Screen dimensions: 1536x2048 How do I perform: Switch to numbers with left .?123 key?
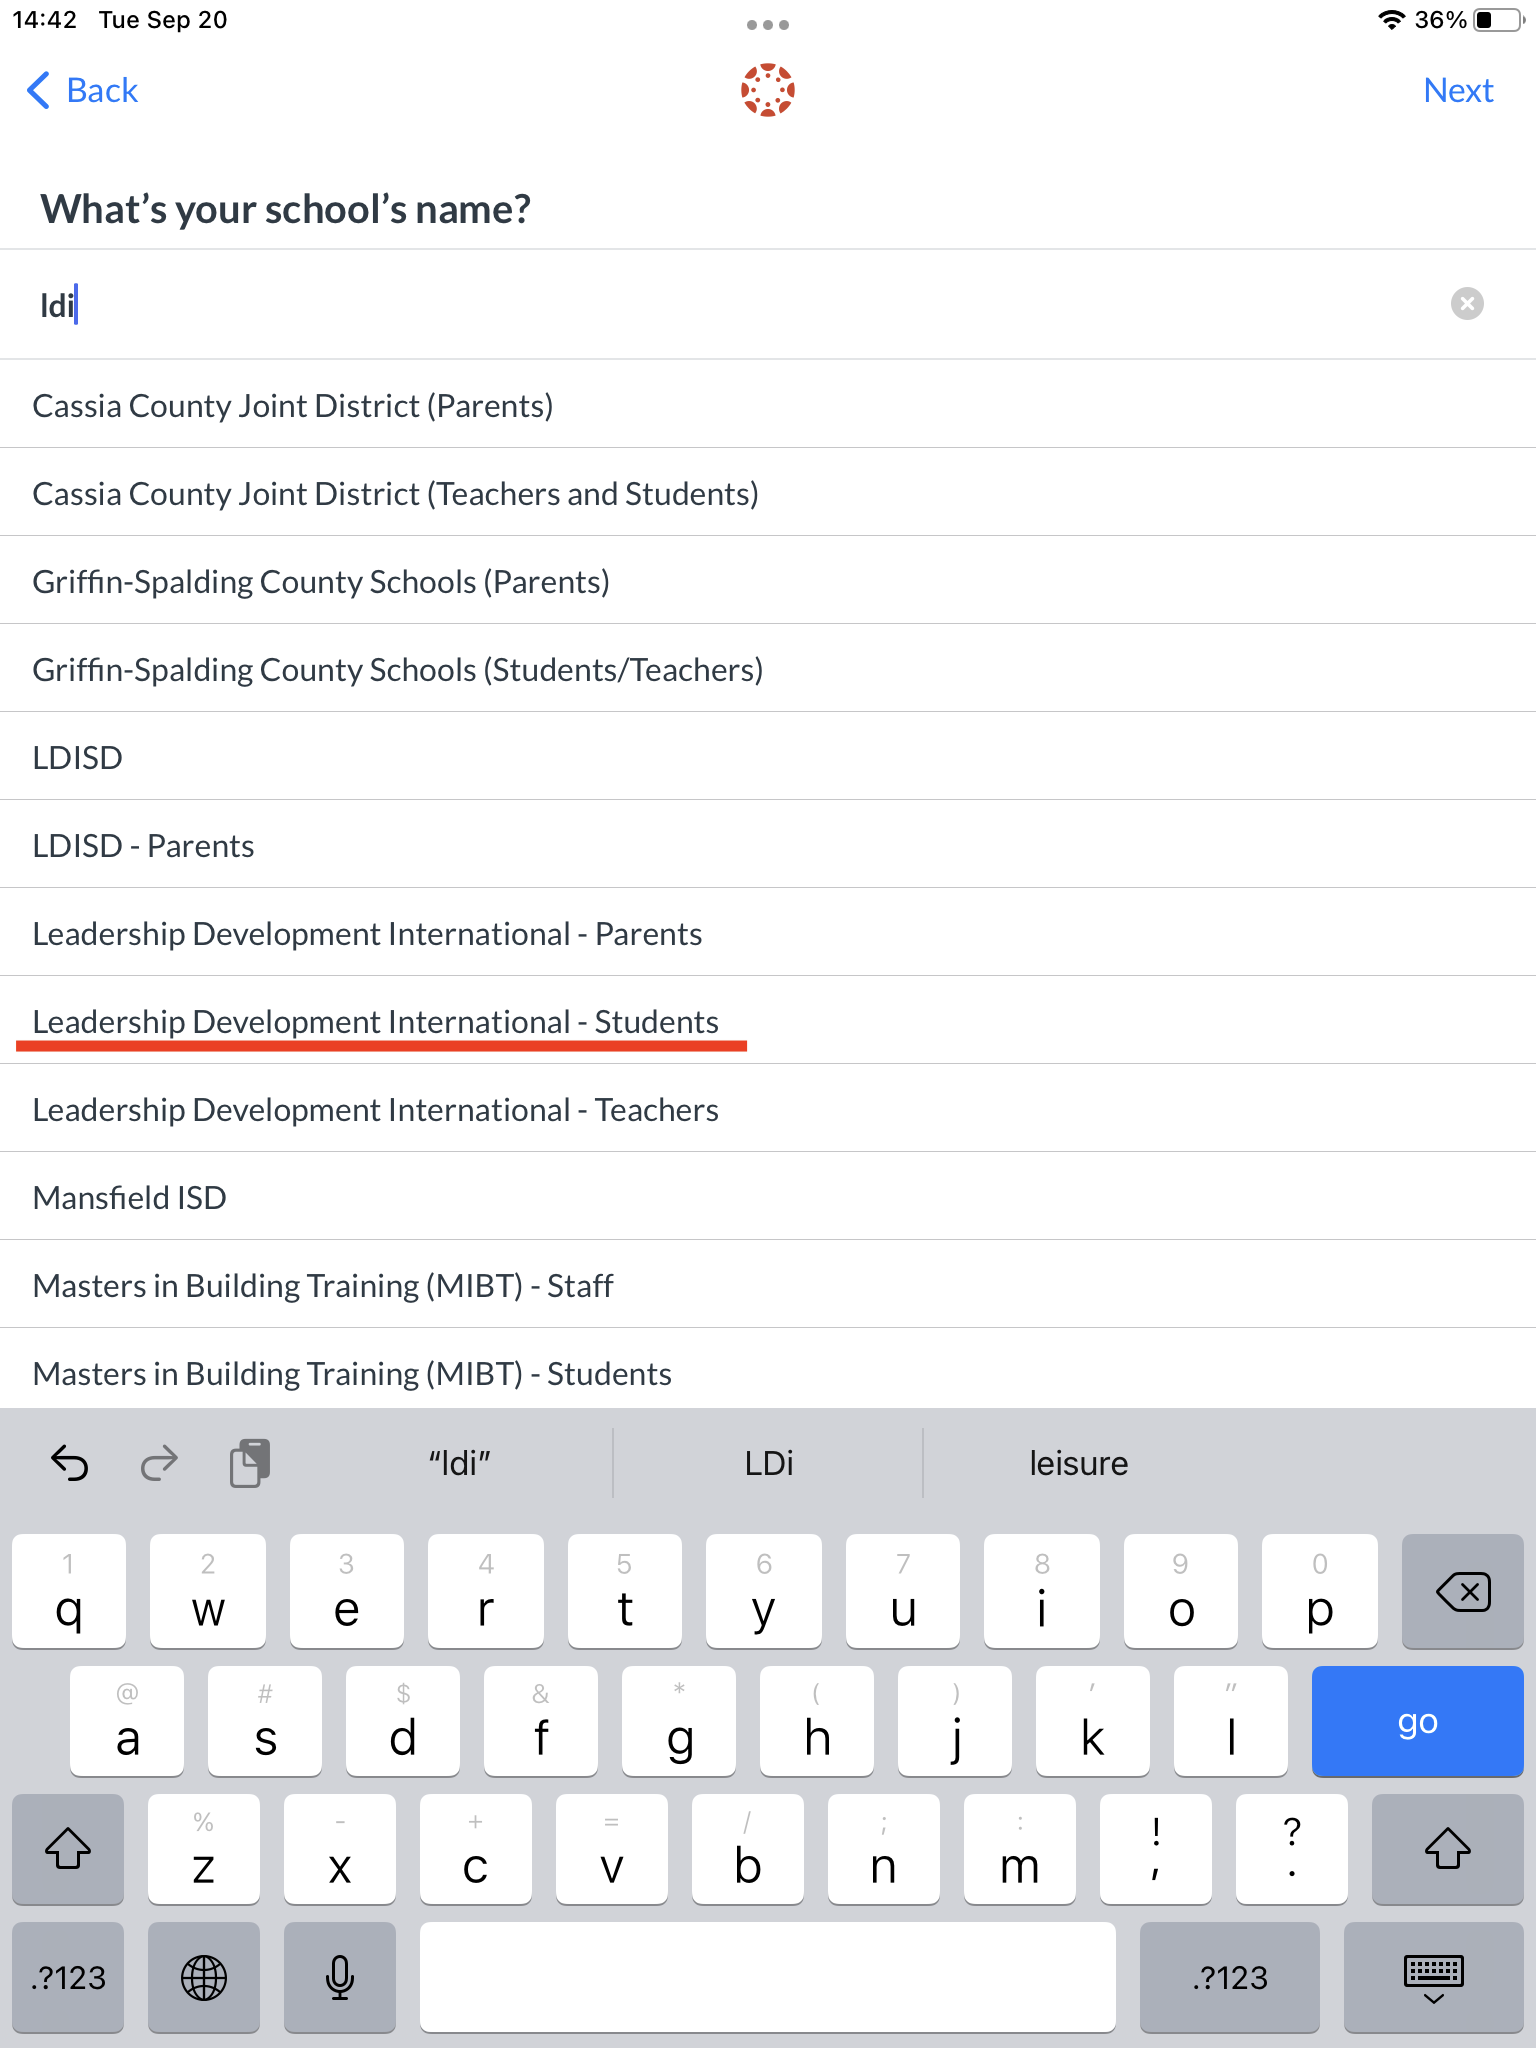click(x=68, y=1977)
